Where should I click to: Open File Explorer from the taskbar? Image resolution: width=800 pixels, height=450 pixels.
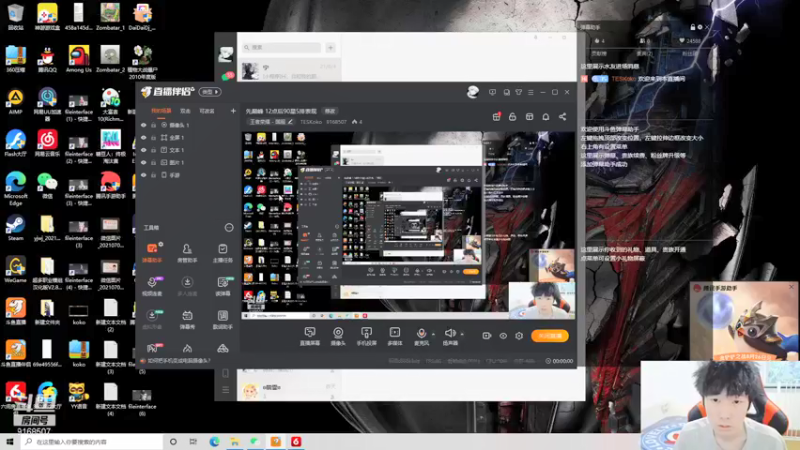pos(235,441)
